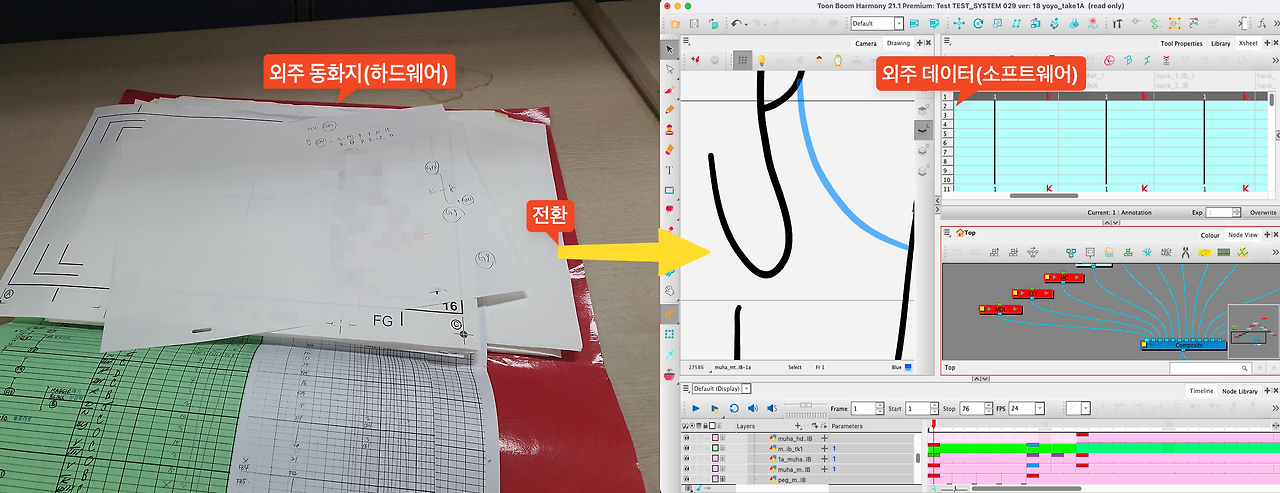Undo the last action
Image resolution: width=1280 pixels, height=493 pixels.
click(x=736, y=23)
